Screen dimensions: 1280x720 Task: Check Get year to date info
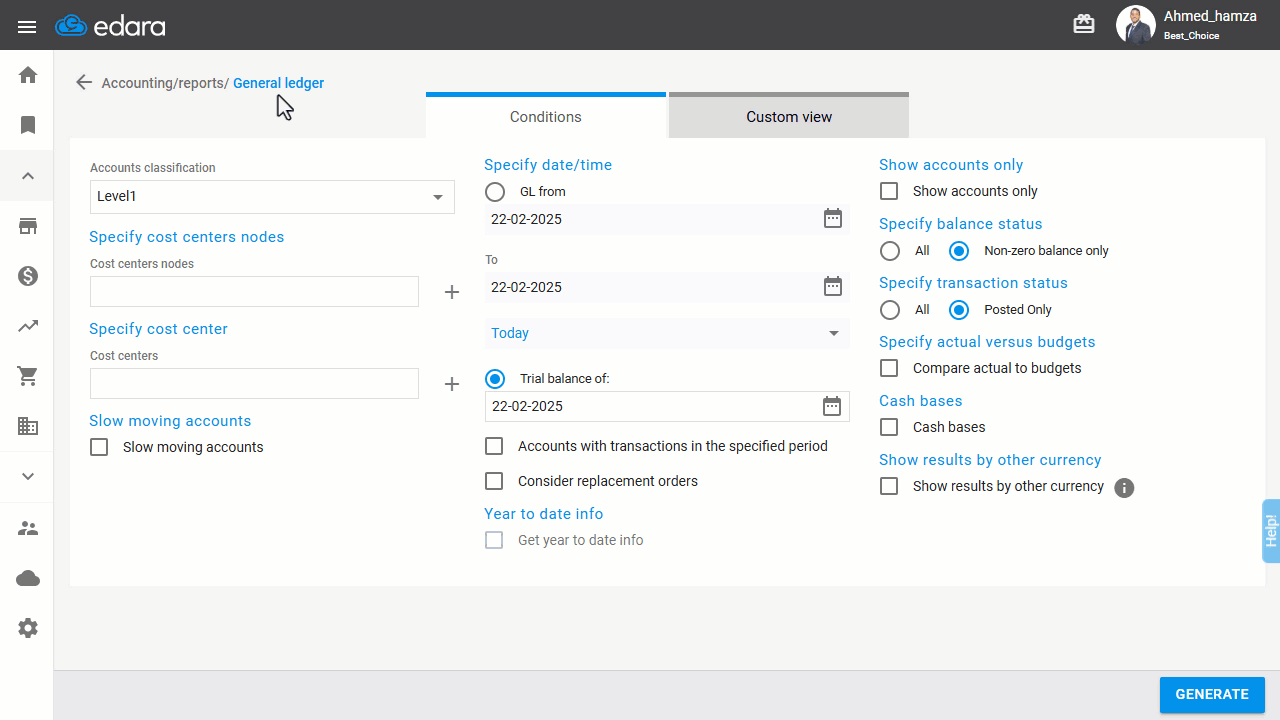(x=494, y=540)
